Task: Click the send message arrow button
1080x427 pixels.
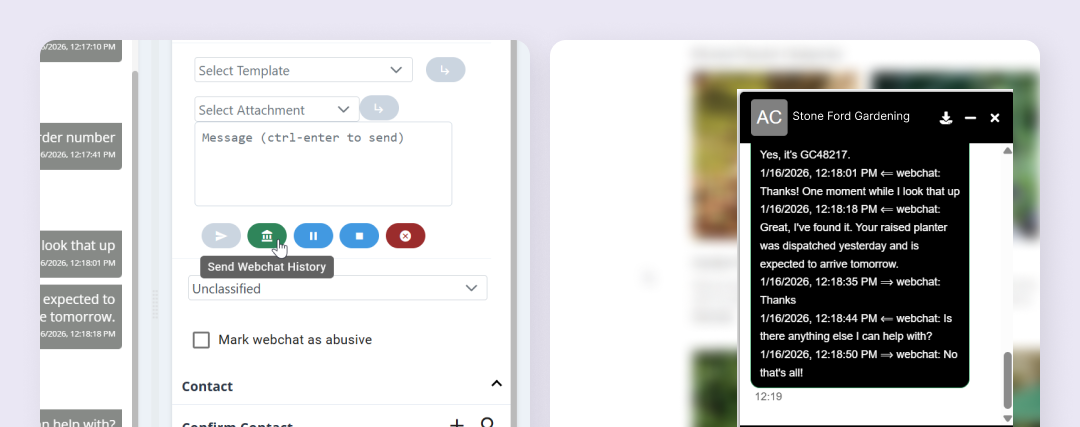Action: click(221, 236)
